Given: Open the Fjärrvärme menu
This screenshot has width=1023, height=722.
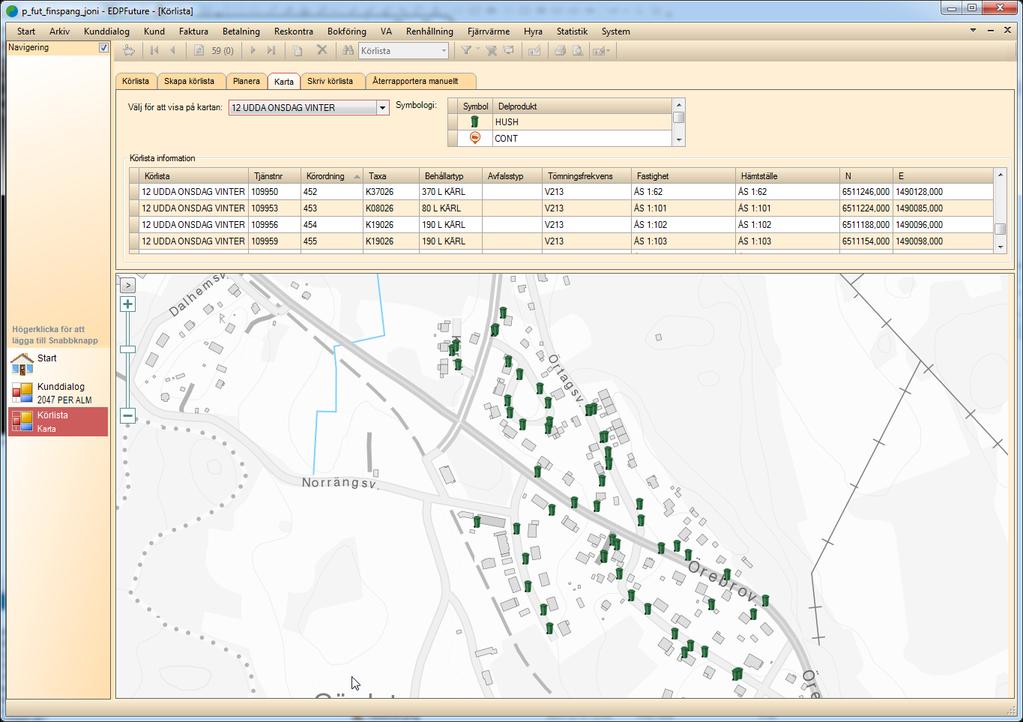Looking at the screenshot, I should (489, 31).
